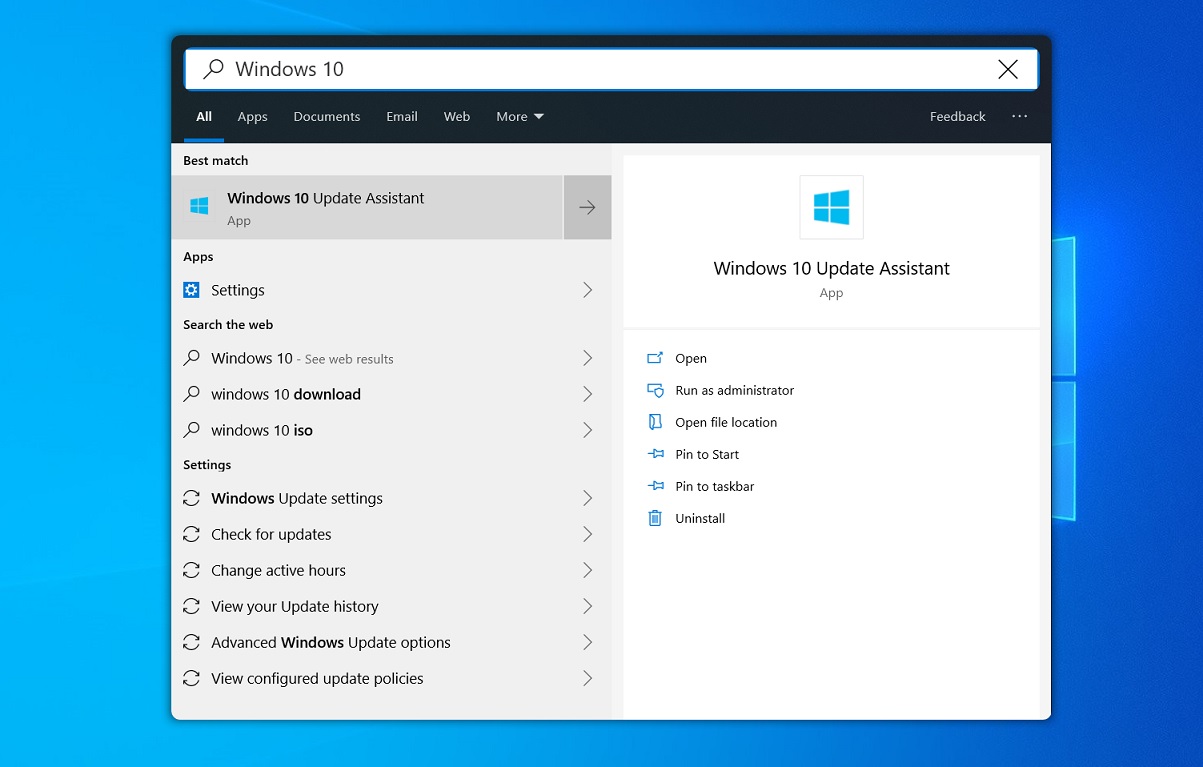
Task: Open View your Update history
Action: point(295,606)
